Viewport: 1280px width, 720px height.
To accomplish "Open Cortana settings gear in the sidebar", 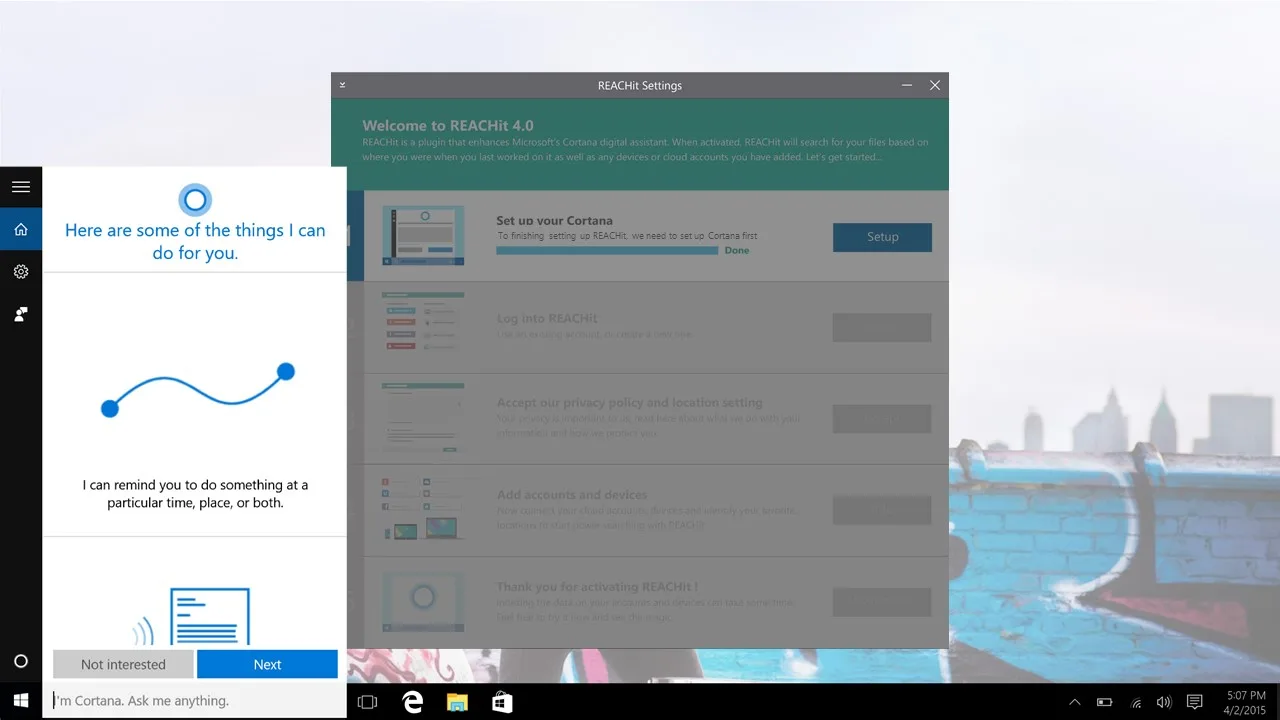I will [x=21, y=272].
